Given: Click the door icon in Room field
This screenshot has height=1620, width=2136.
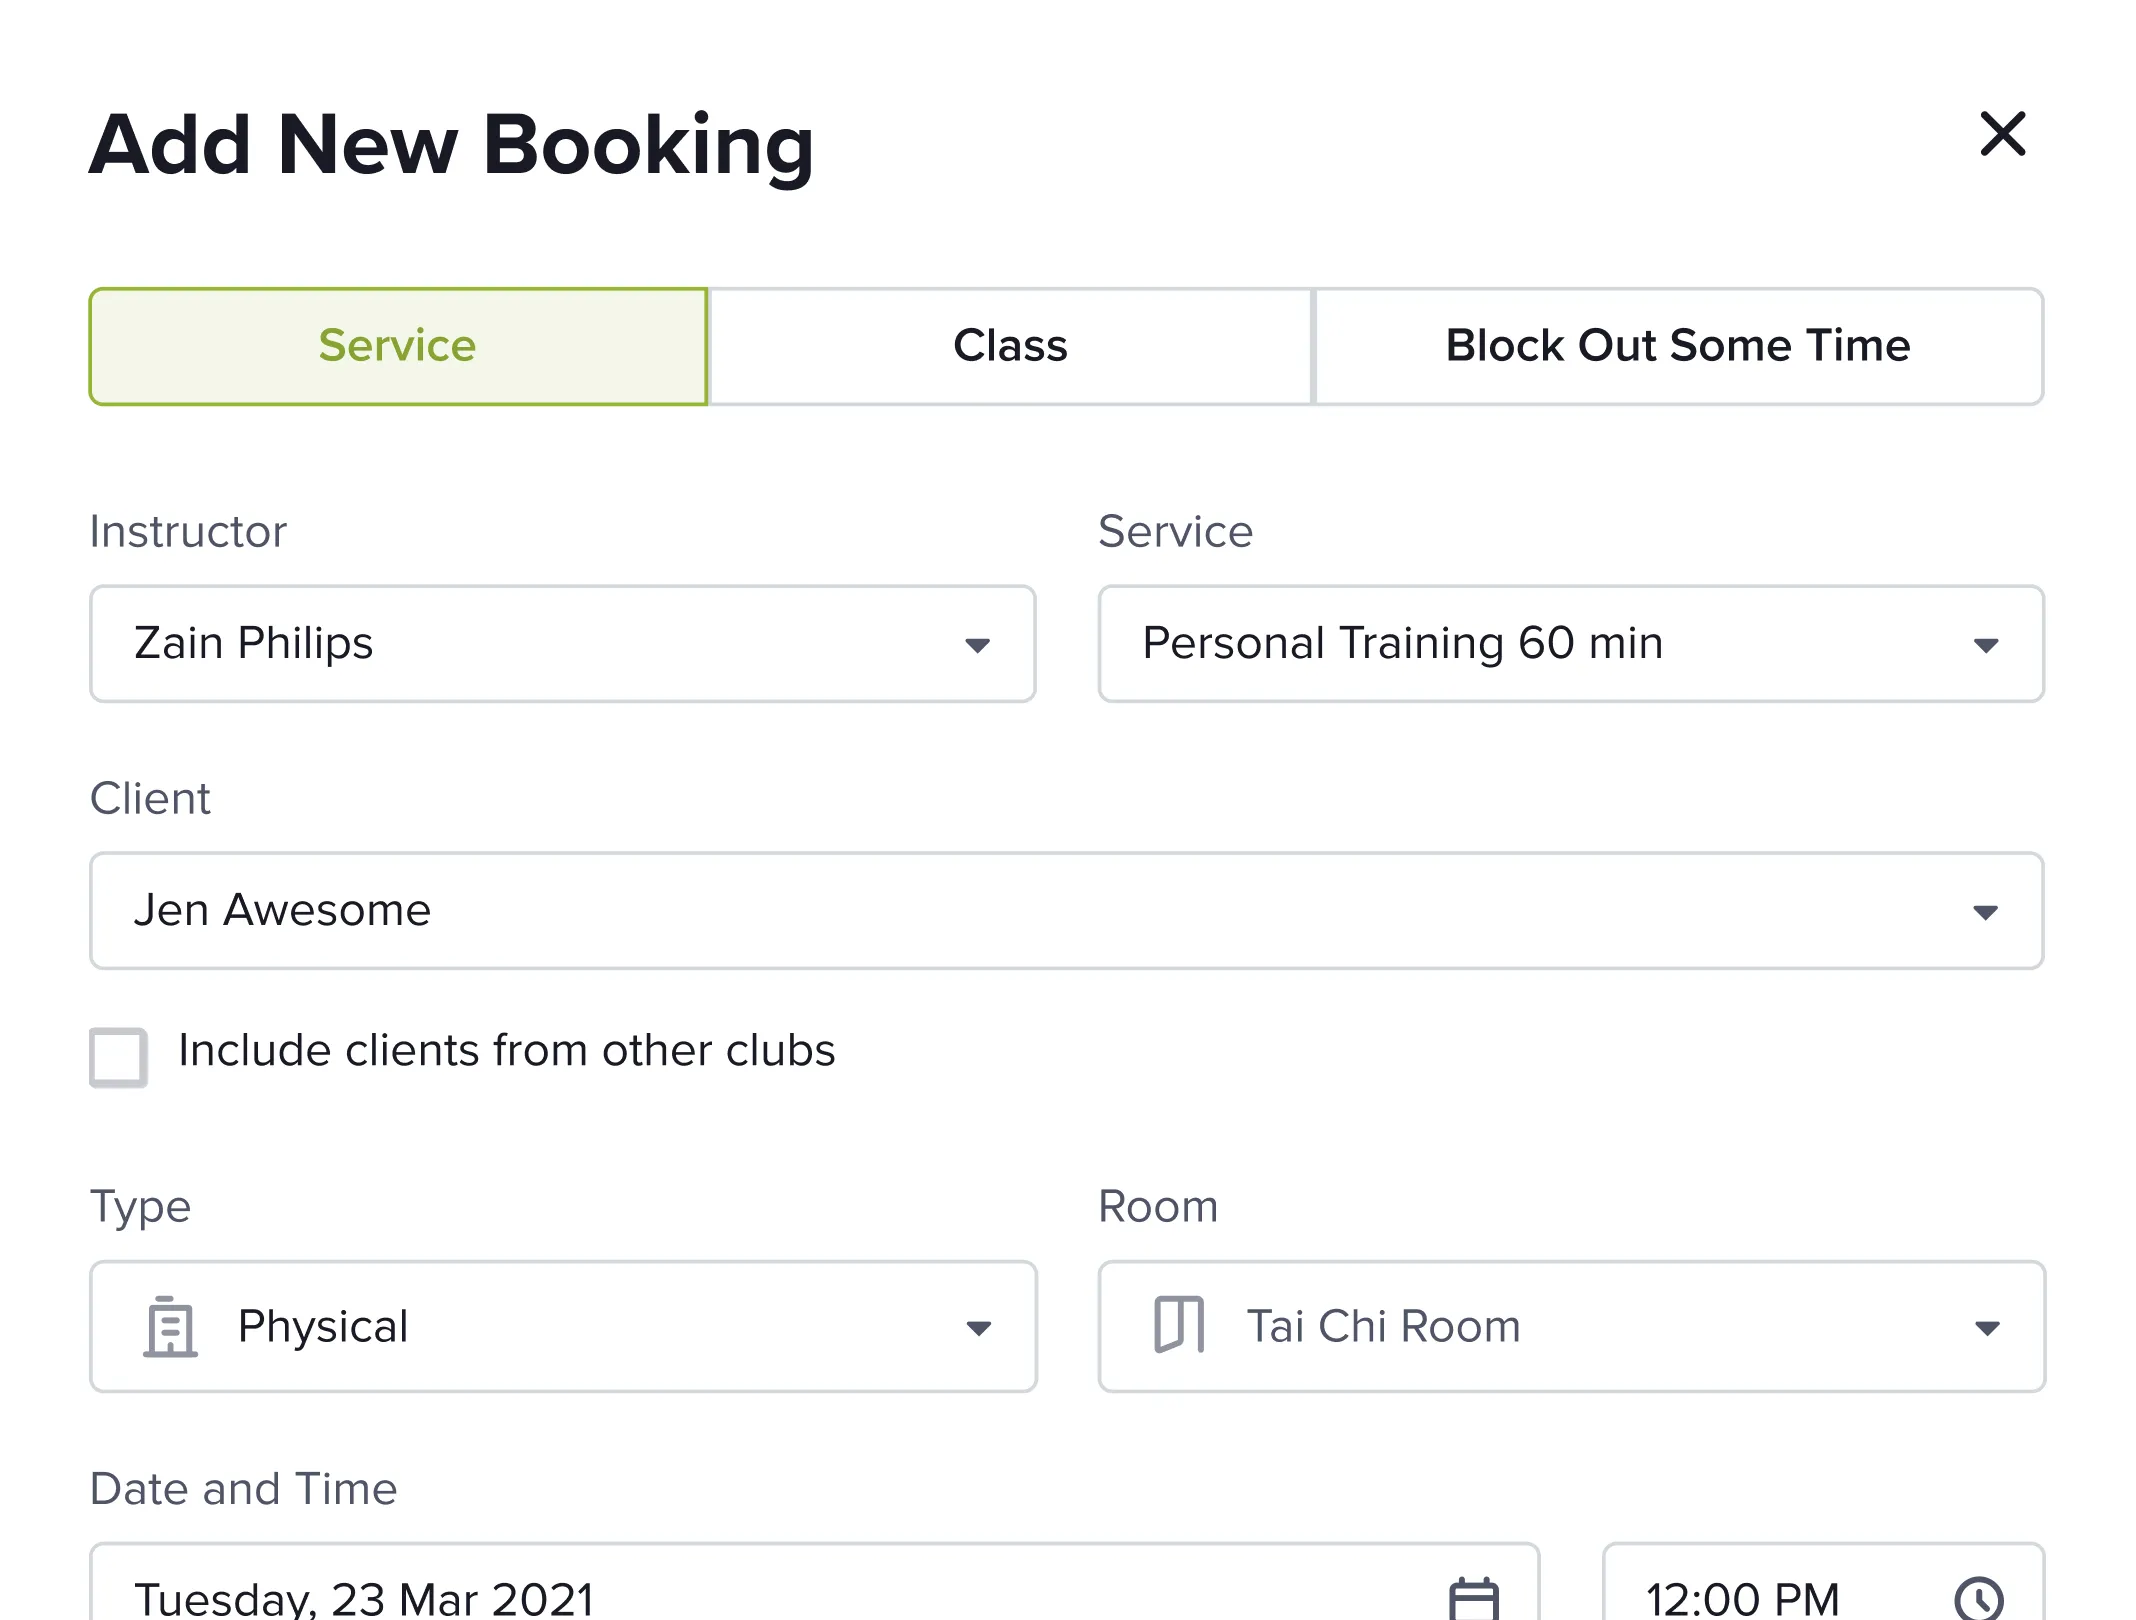Looking at the screenshot, I should click(1179, 1326).
